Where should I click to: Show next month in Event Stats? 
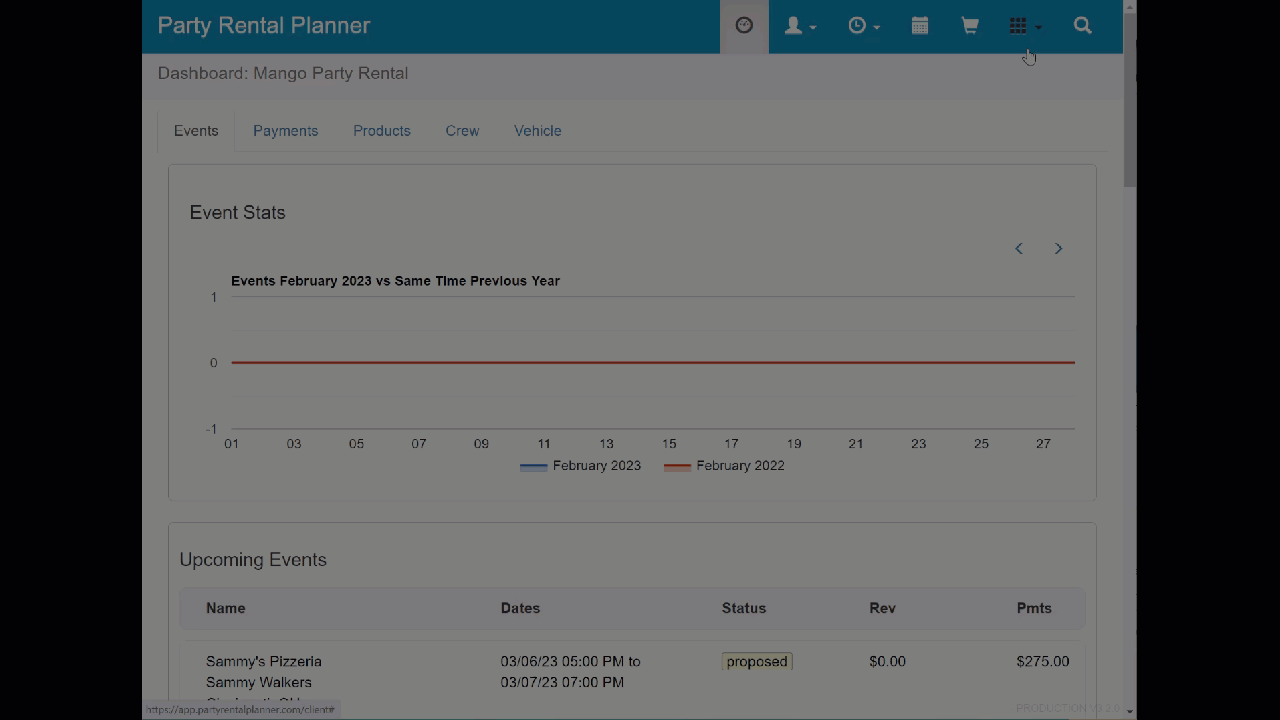(1058, 248)
